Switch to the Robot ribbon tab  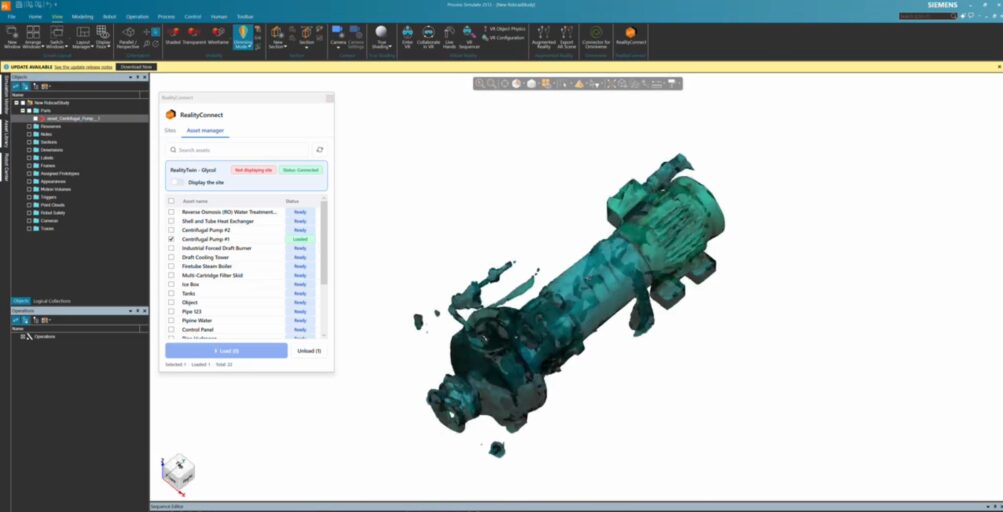coord(109,17)
